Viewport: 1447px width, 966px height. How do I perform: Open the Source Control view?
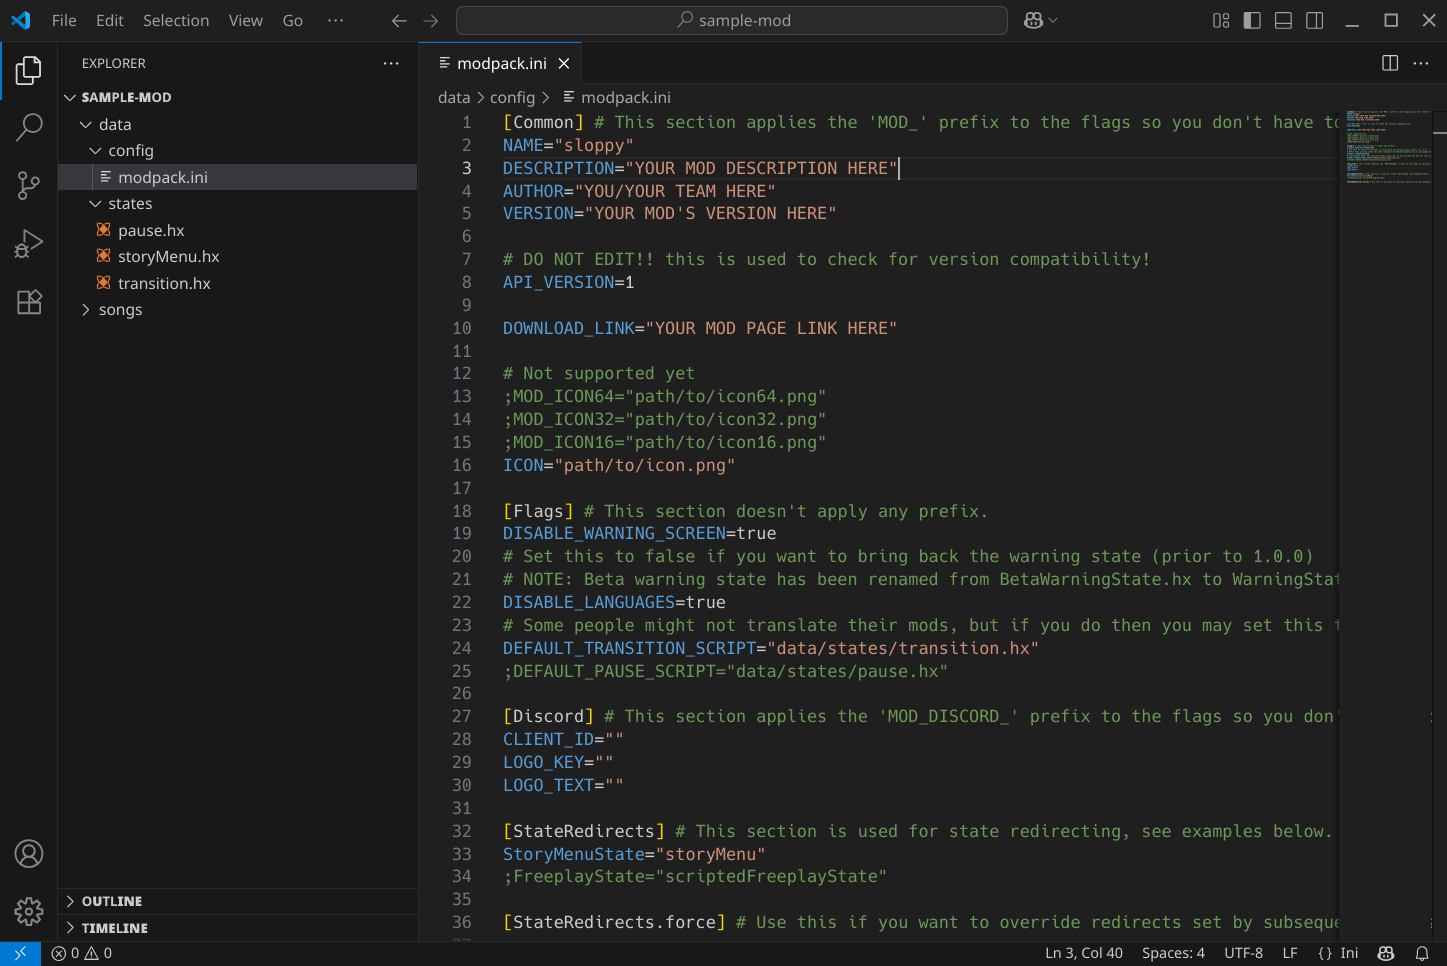pos(29,185)
